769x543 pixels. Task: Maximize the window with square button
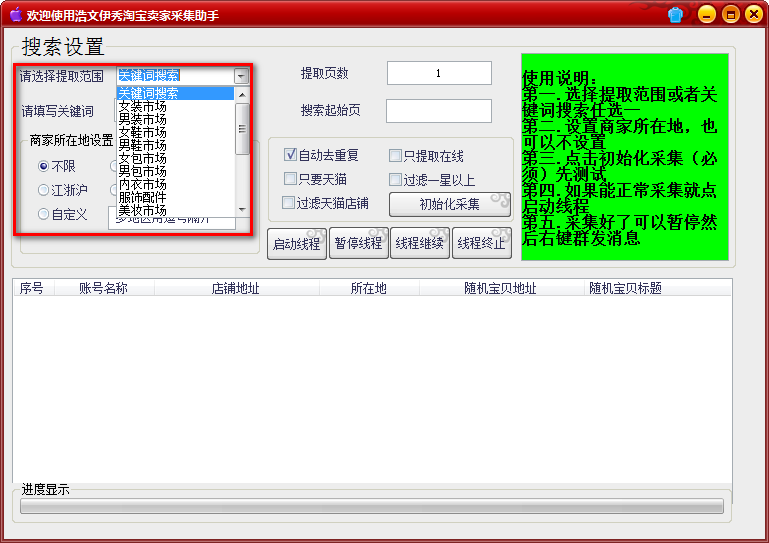tap(731, 14)
